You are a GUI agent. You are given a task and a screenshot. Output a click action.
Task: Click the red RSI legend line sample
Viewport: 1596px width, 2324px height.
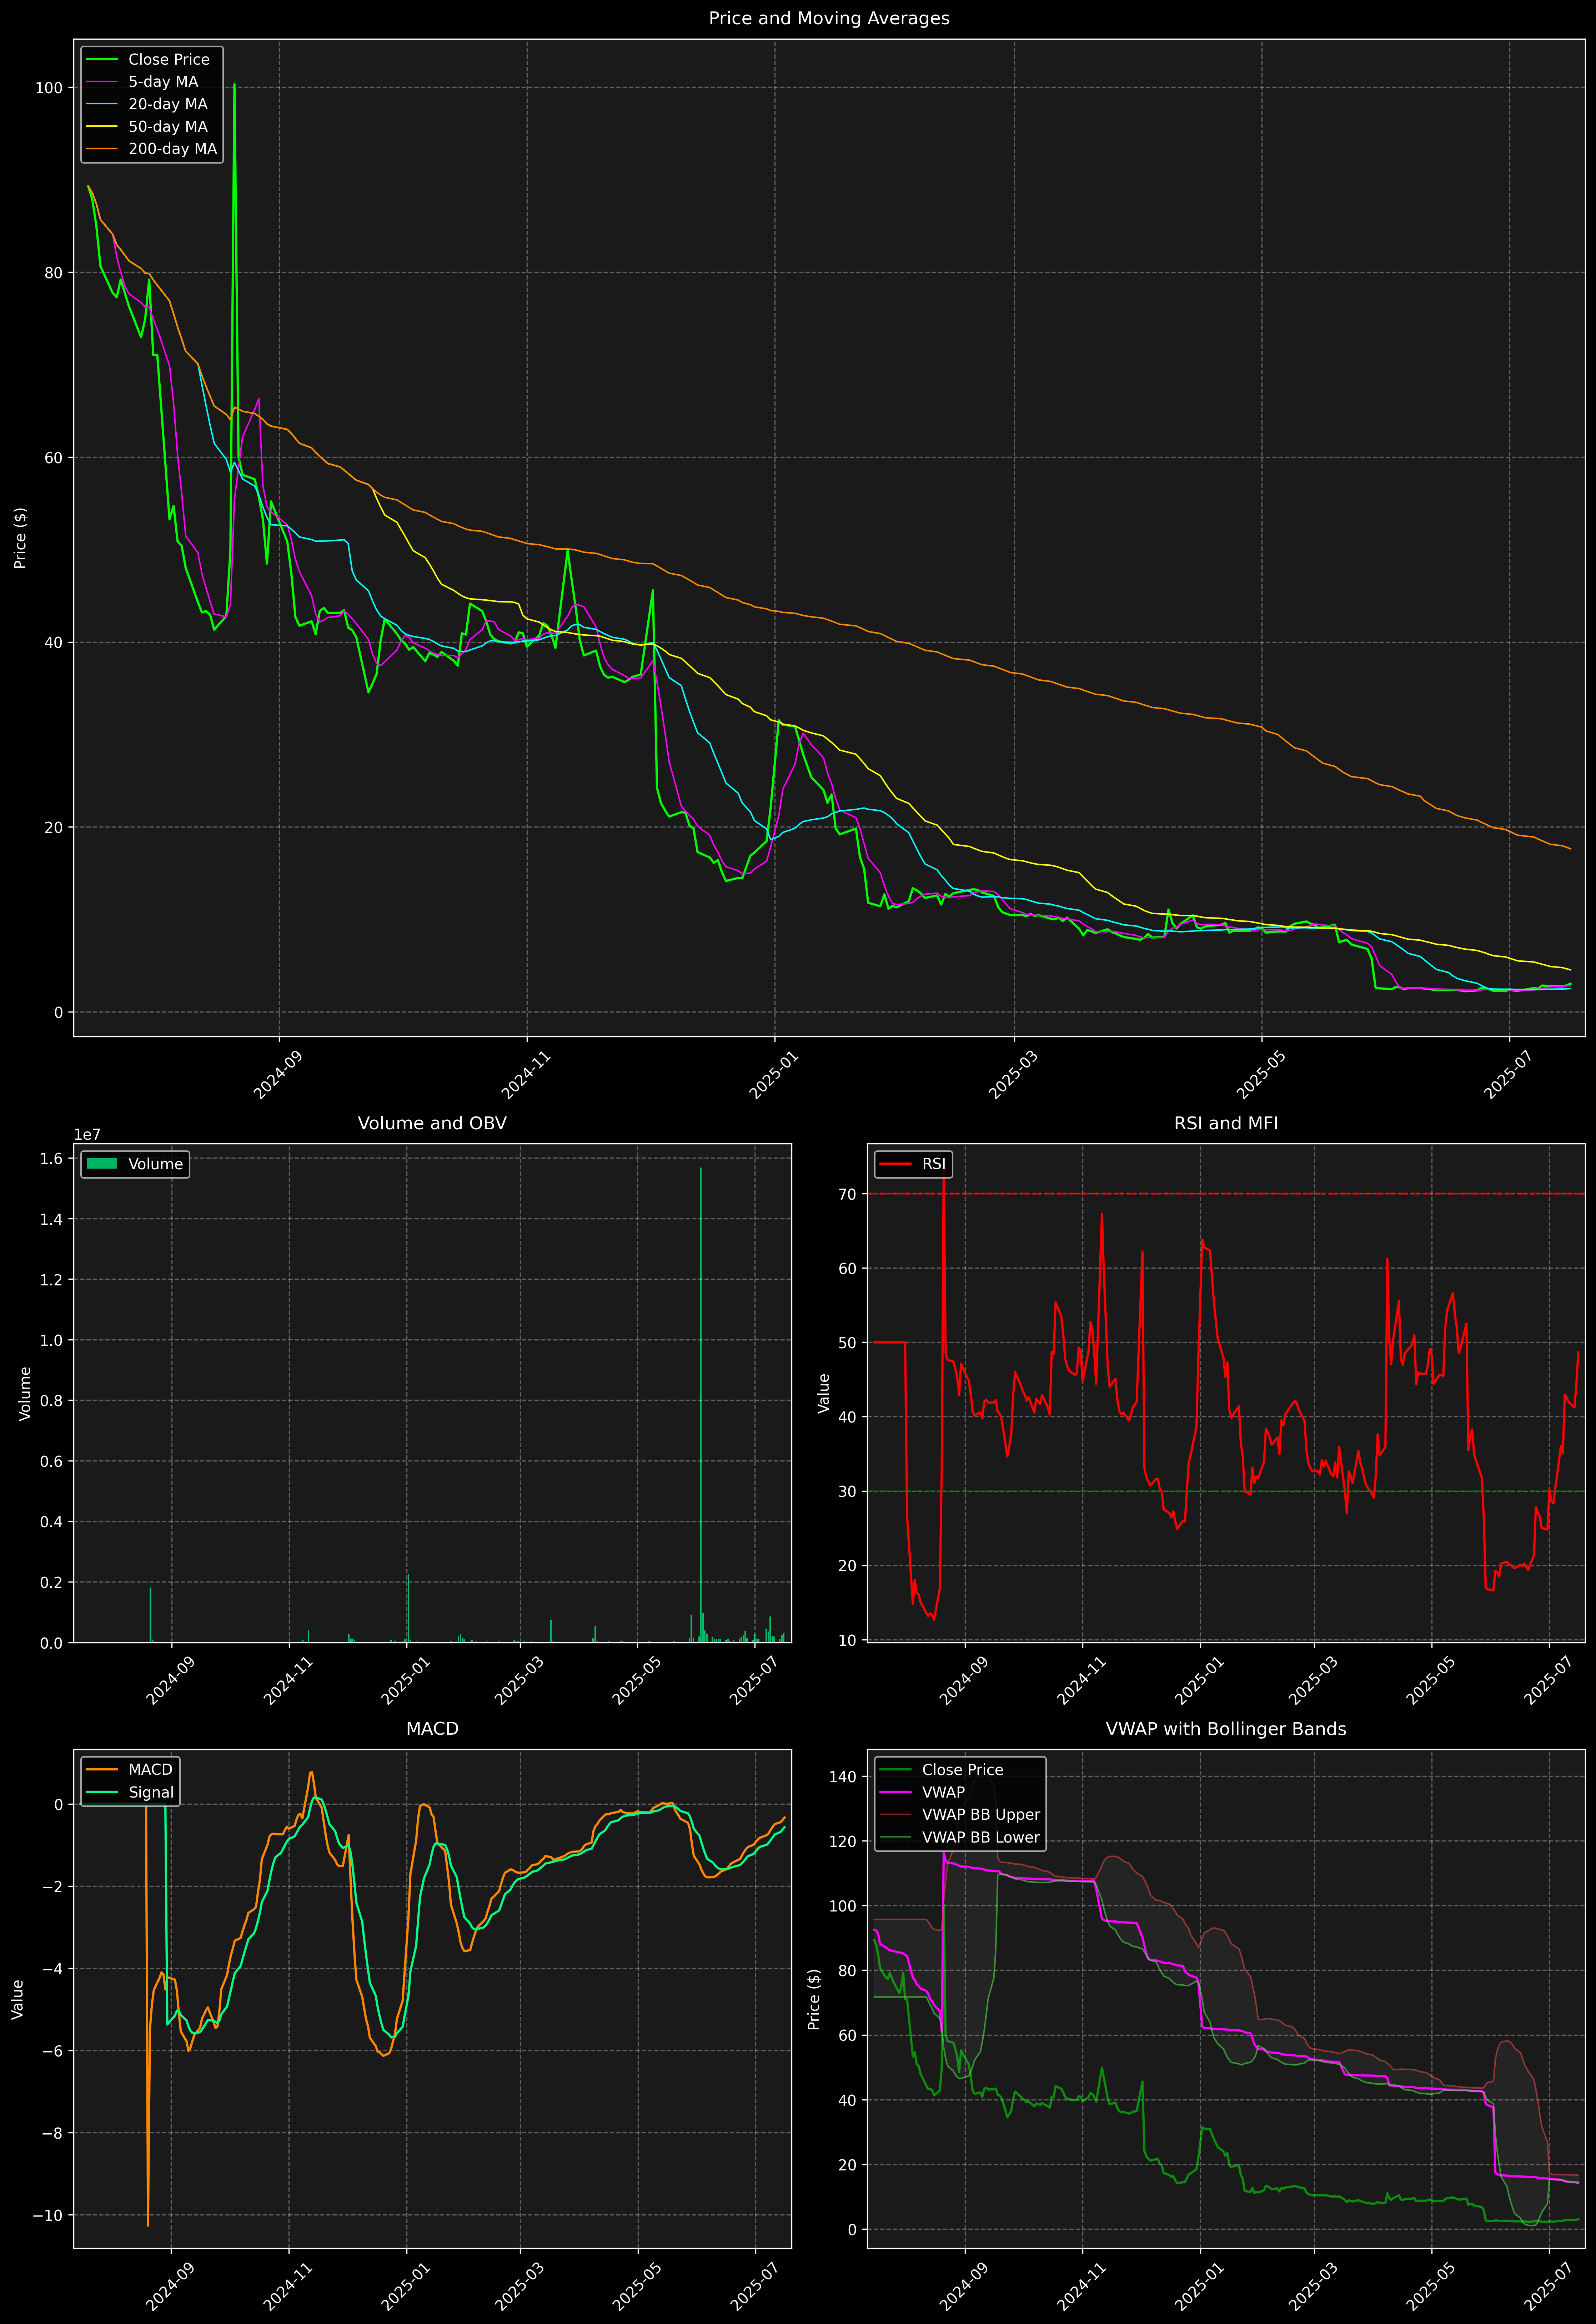(896, 1164)
